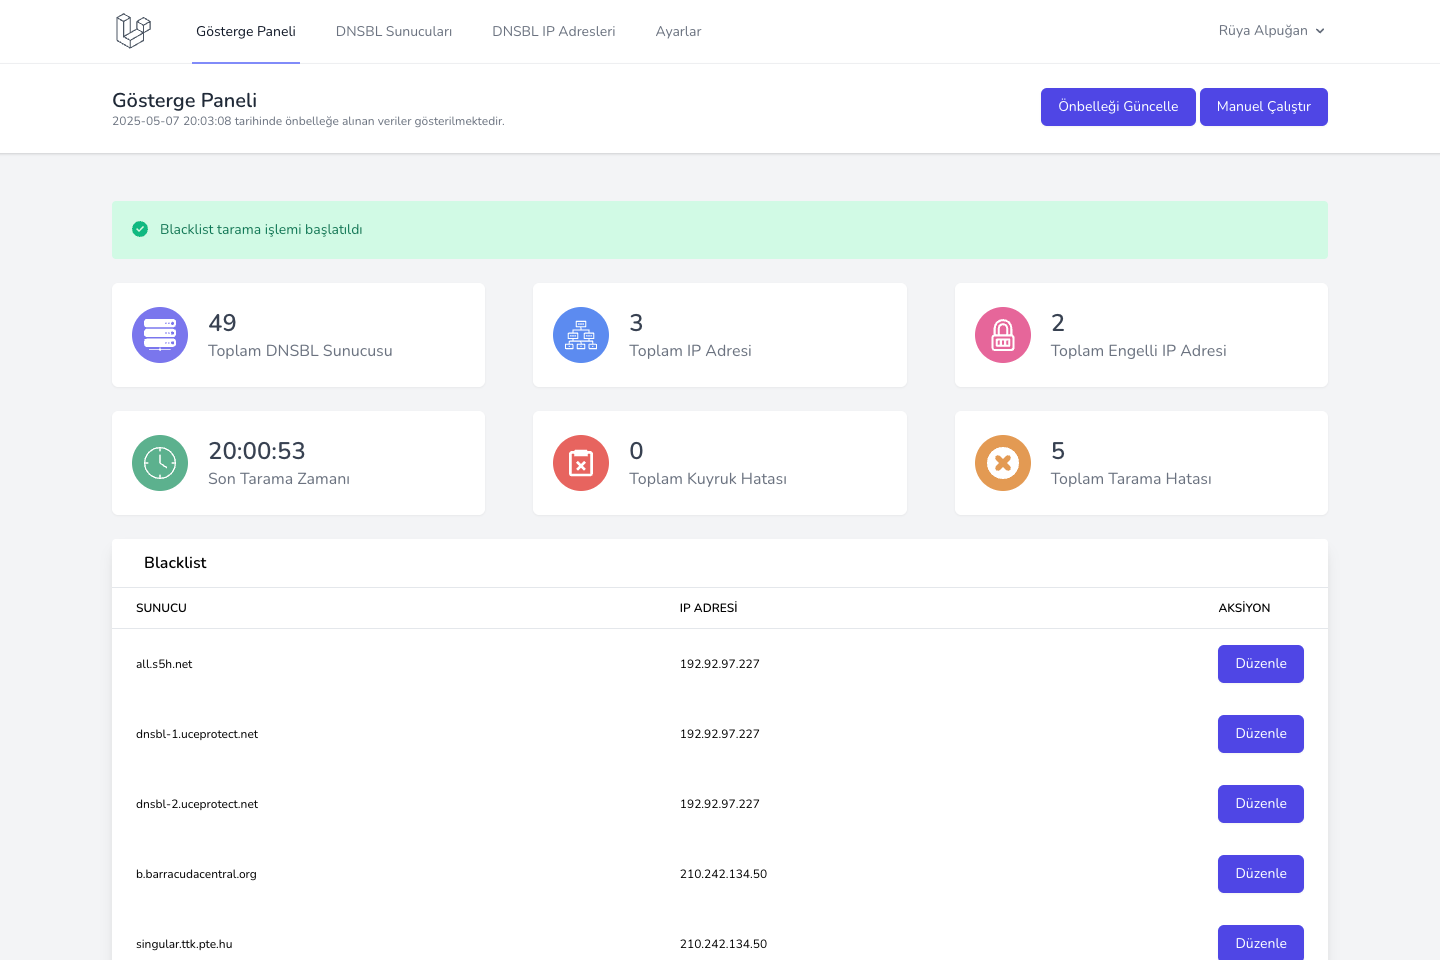Click Manuel Çalıştır button

[x=1264, y=107]
